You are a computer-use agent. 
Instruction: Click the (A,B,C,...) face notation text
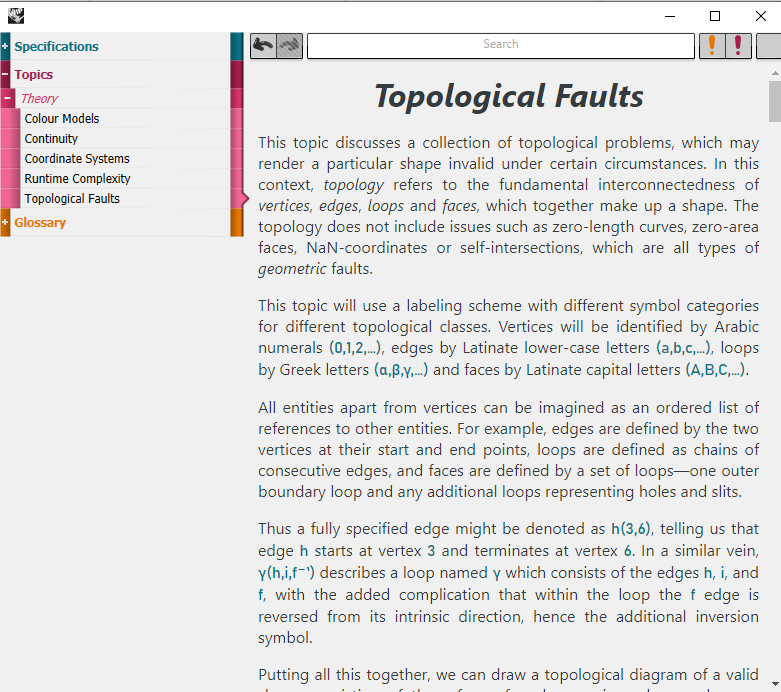point(716,370)
